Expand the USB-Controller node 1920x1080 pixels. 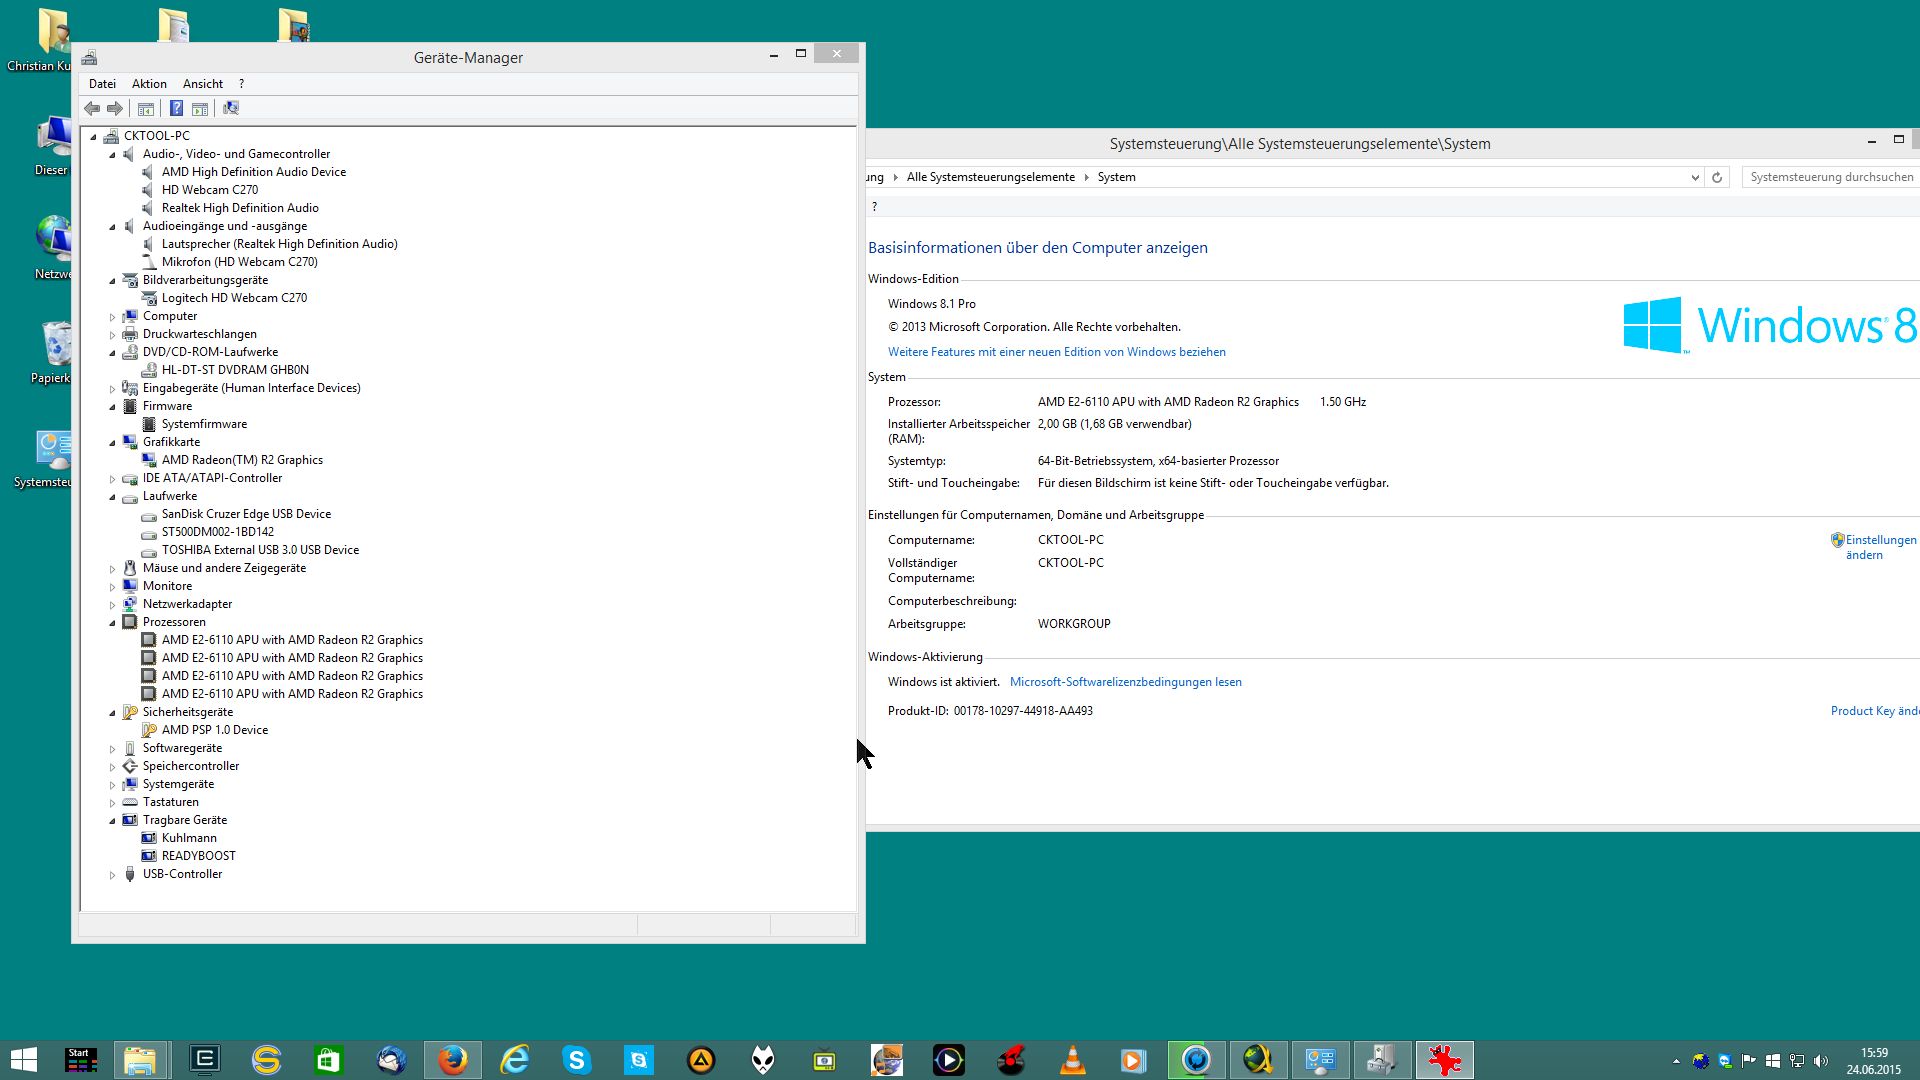[112, 875]
